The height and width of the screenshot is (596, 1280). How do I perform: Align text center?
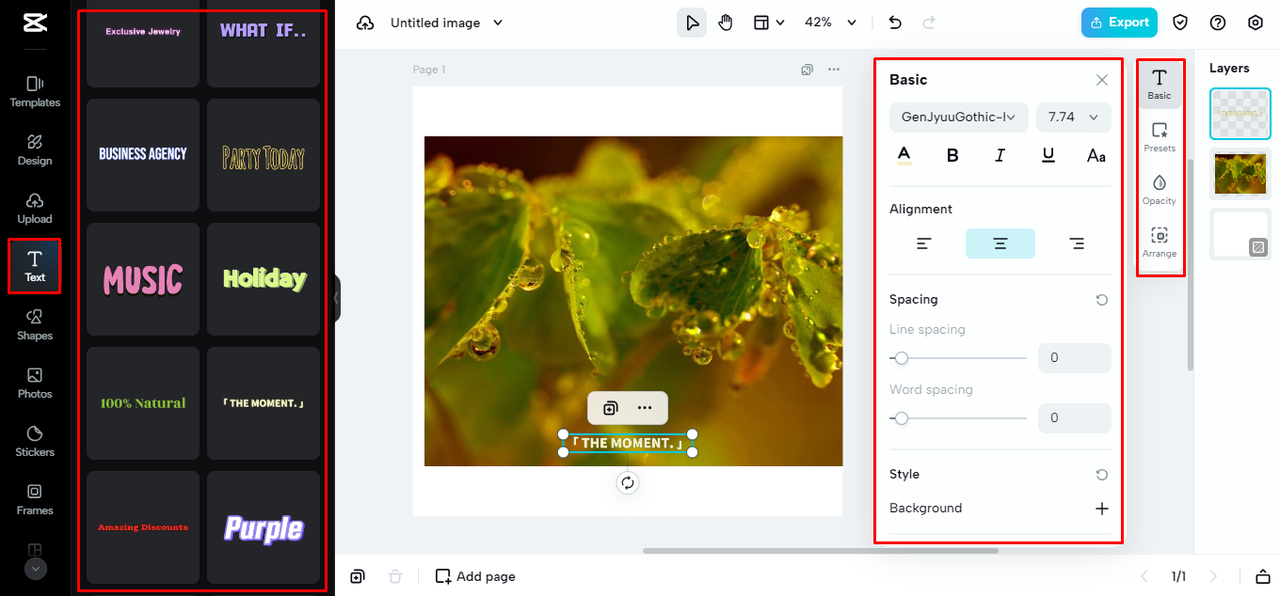(x=1000, y=243)
